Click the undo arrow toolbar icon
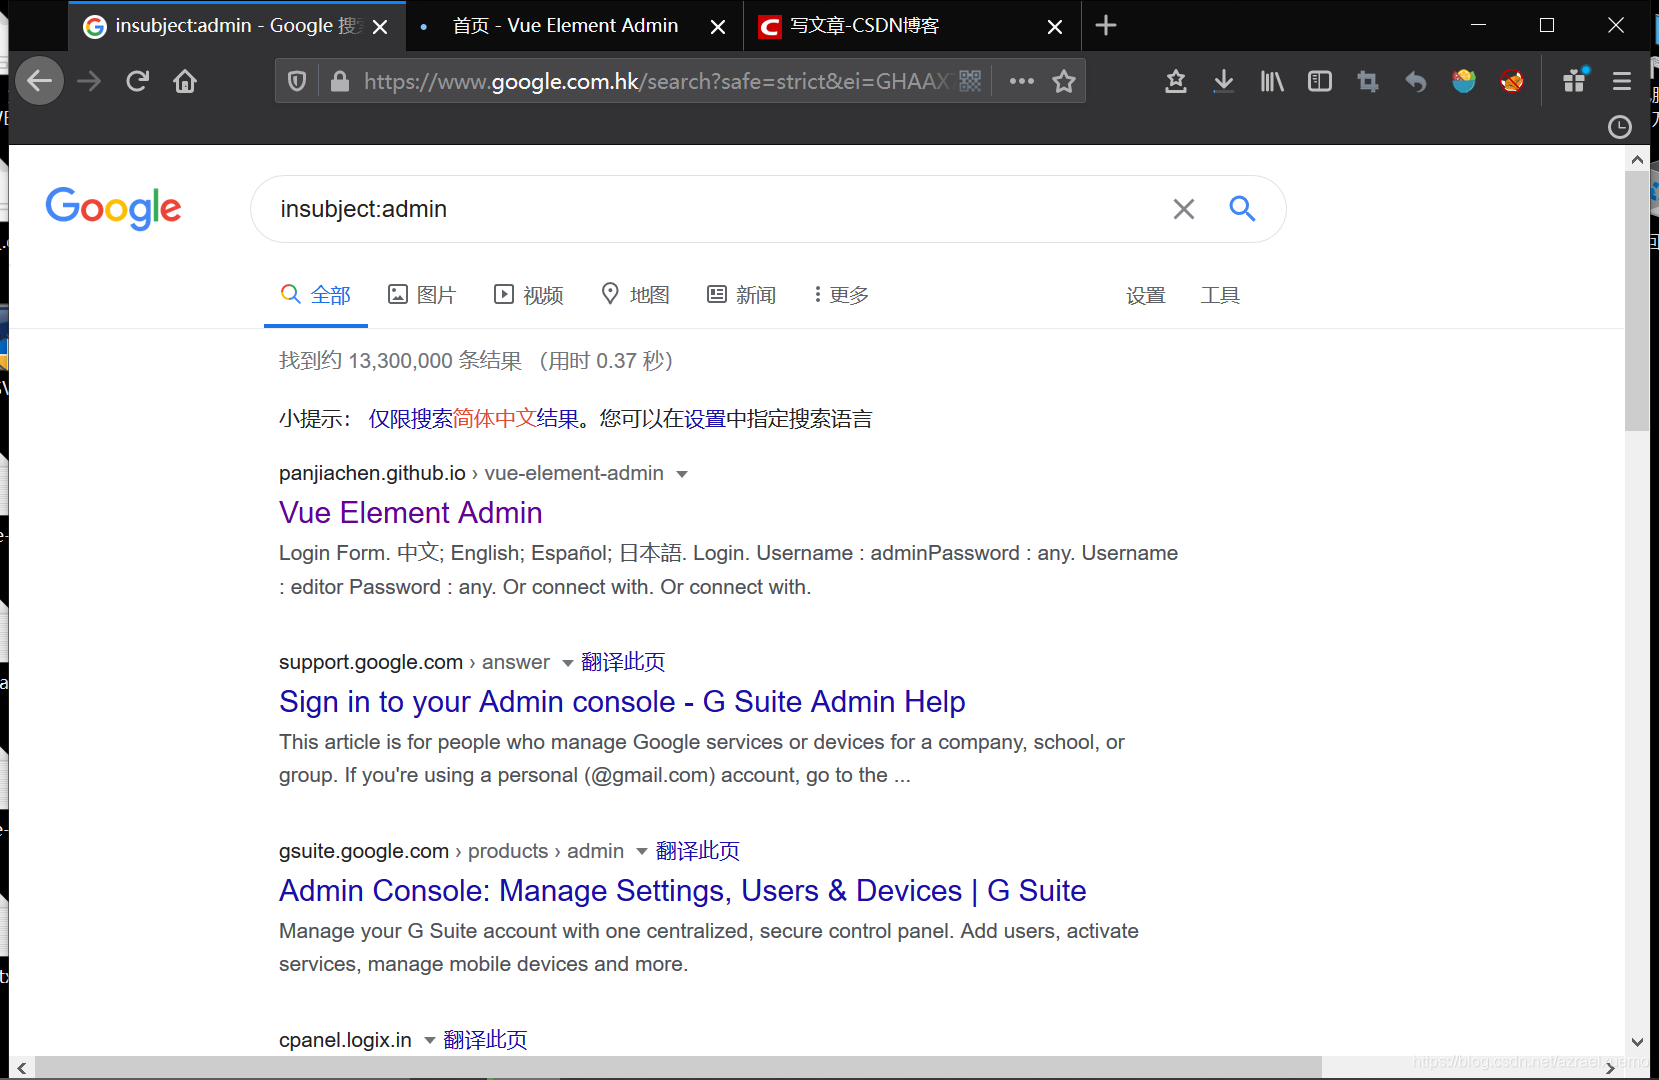Viewport: 1659px width, 1080px height. point(1416,81)
